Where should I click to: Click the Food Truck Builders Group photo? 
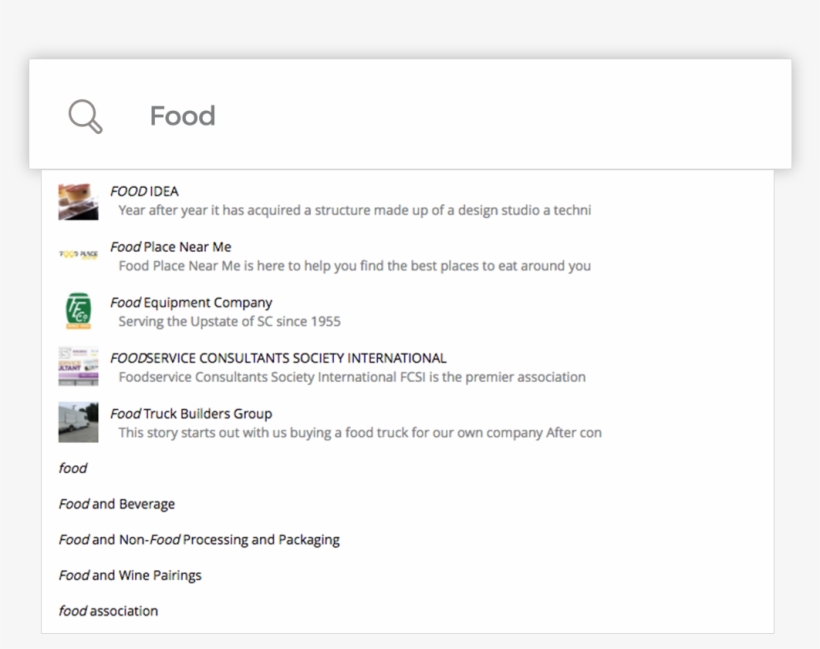78,422
